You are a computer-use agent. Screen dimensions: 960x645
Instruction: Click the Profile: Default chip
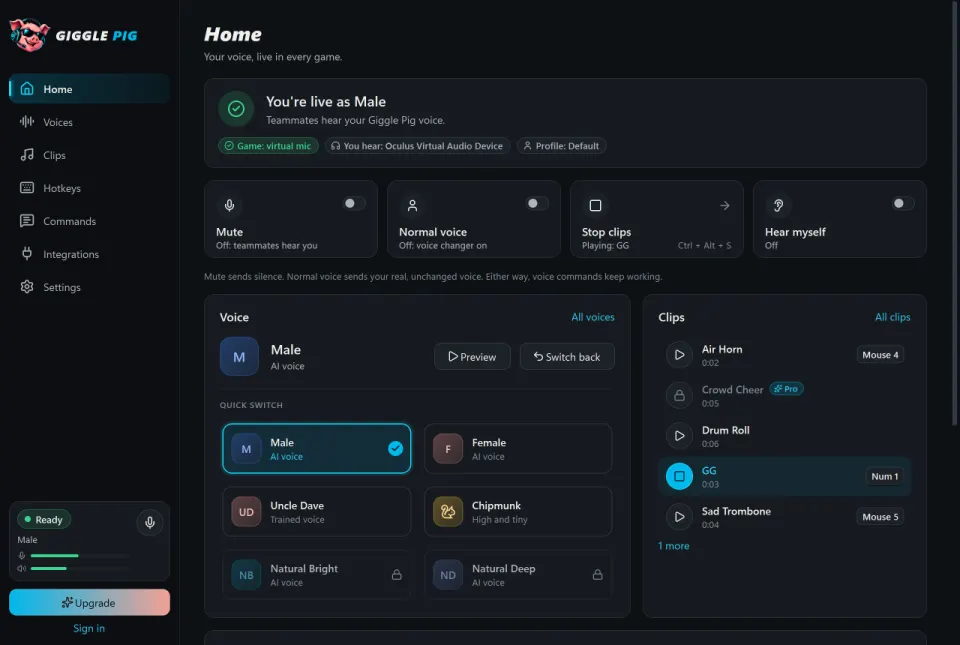coord(561,146)
